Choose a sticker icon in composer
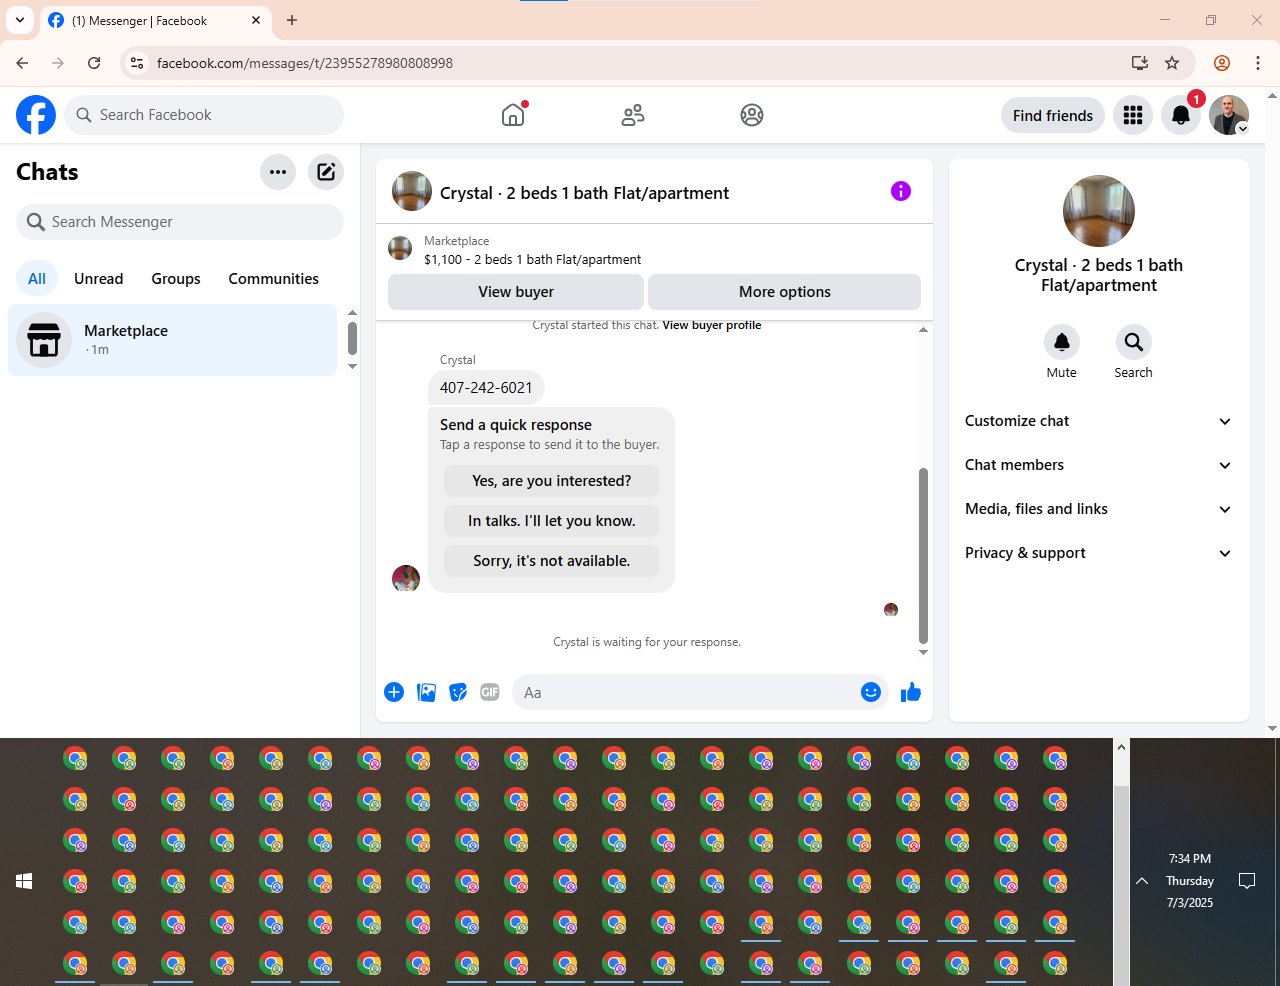Viewport: 1280px width, 986px height. (458, 692)
